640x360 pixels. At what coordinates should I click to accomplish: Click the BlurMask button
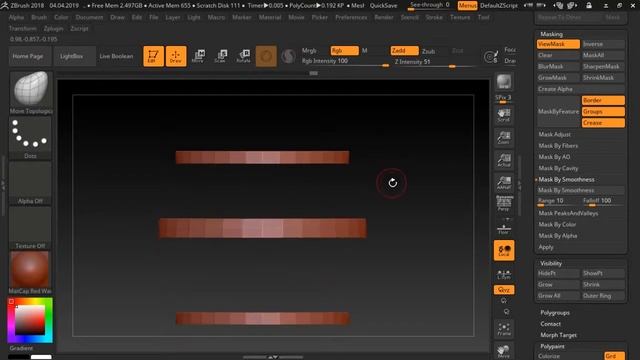[x=558, y=67]
